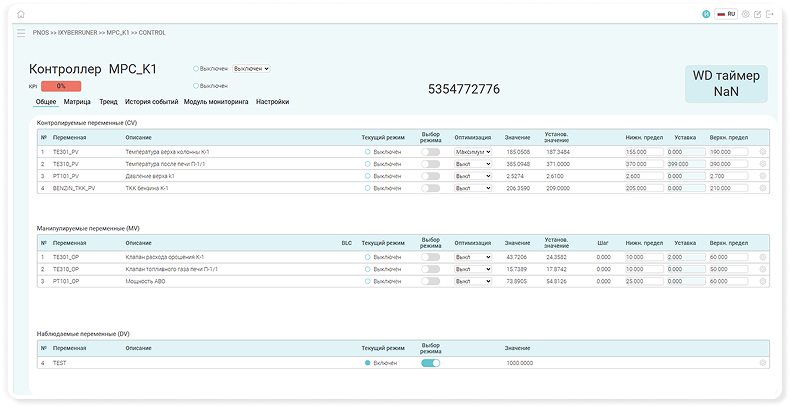Image resolution: width=790 pixels, height=407 pixels.
Task: Open the hamburger menu beside the breadcrumb
Action: coord(21,33)
